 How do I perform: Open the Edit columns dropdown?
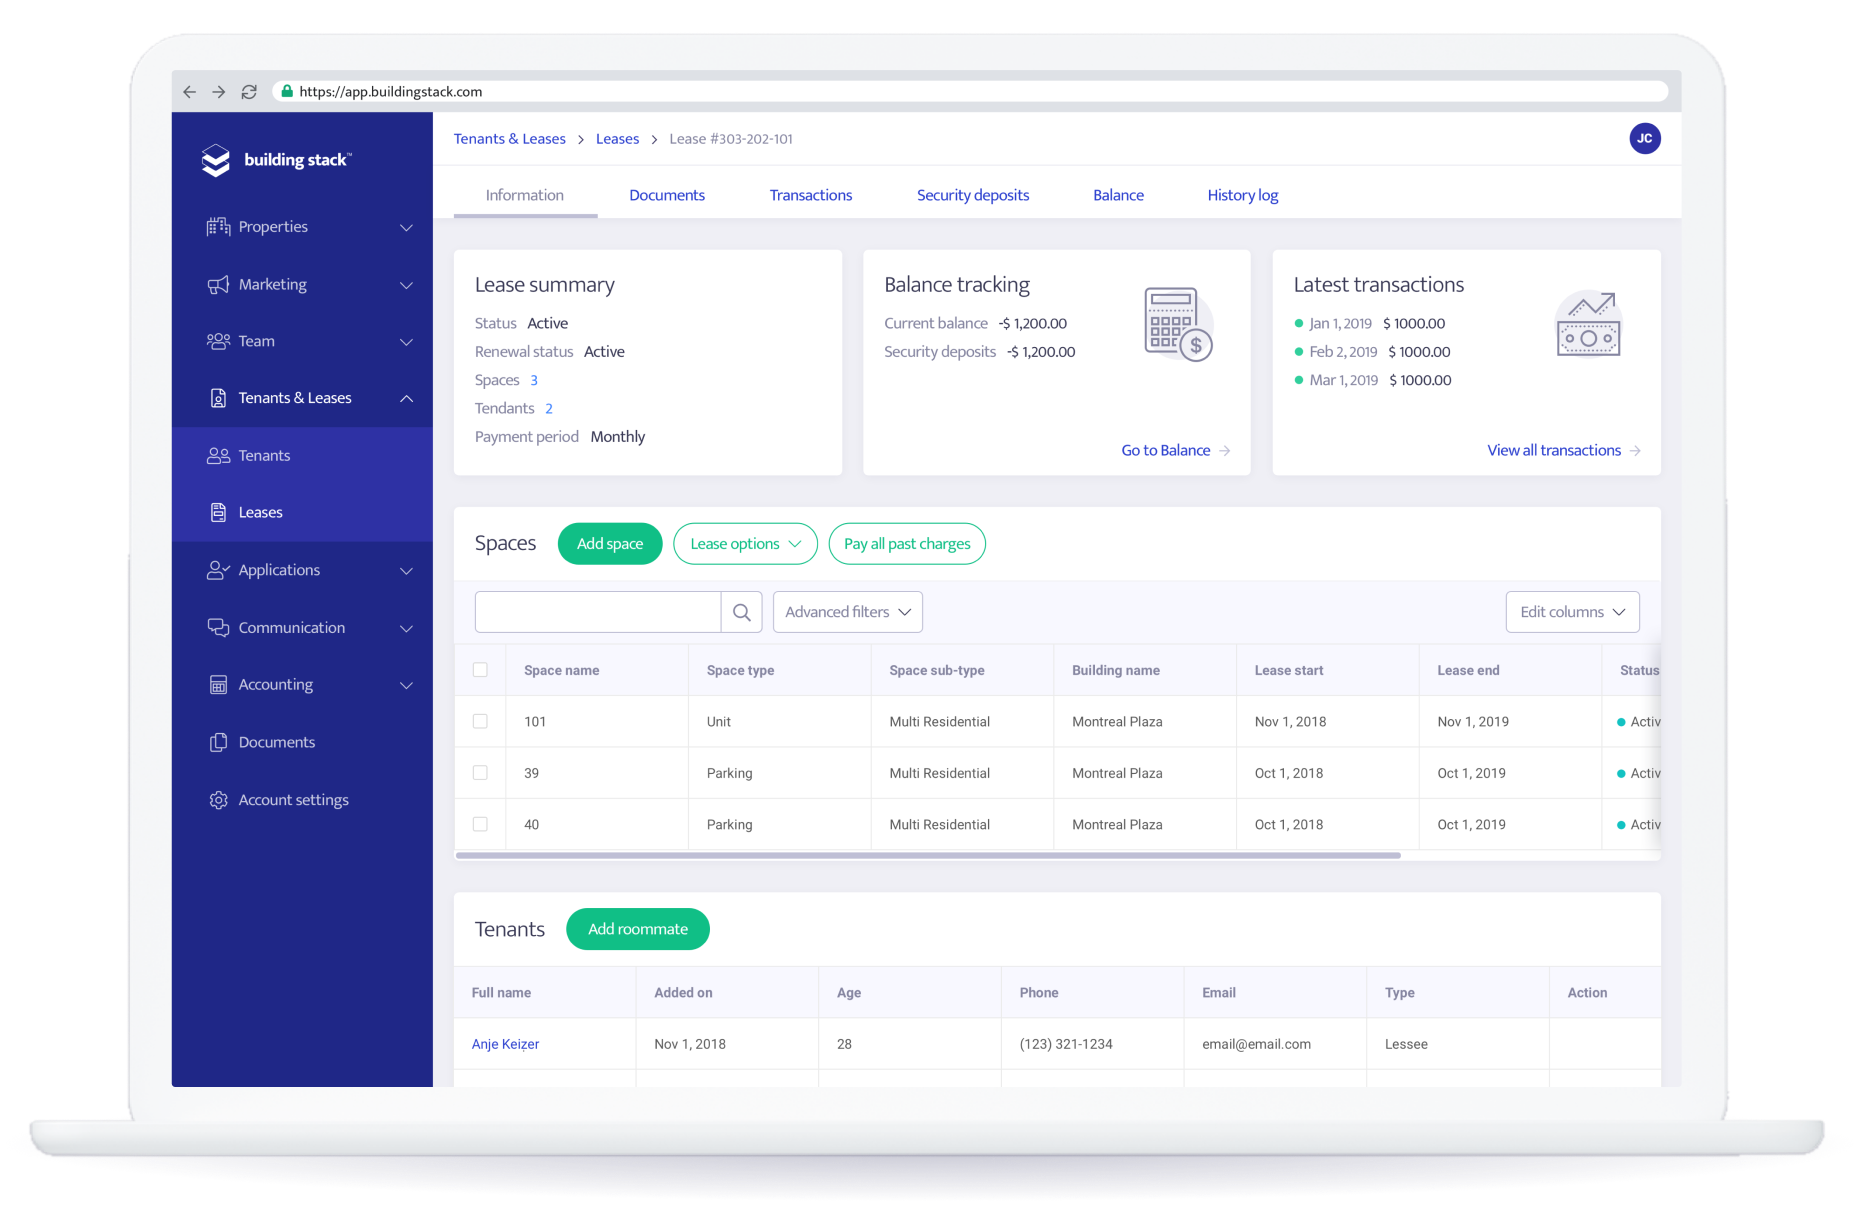1571,611
